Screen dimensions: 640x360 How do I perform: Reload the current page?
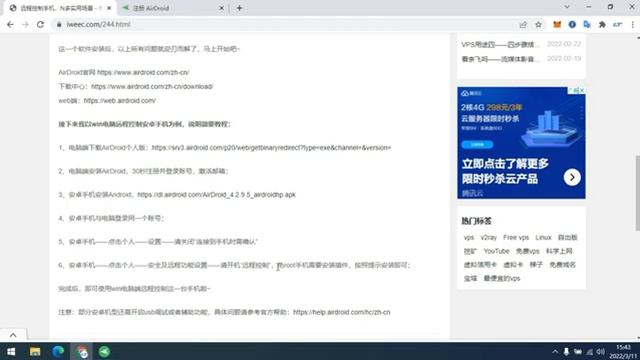click(40, 24)
